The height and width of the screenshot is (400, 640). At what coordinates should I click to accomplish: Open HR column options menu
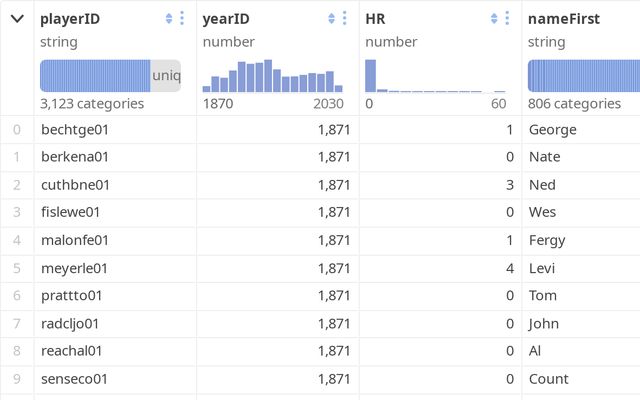(x=507, y=19)
